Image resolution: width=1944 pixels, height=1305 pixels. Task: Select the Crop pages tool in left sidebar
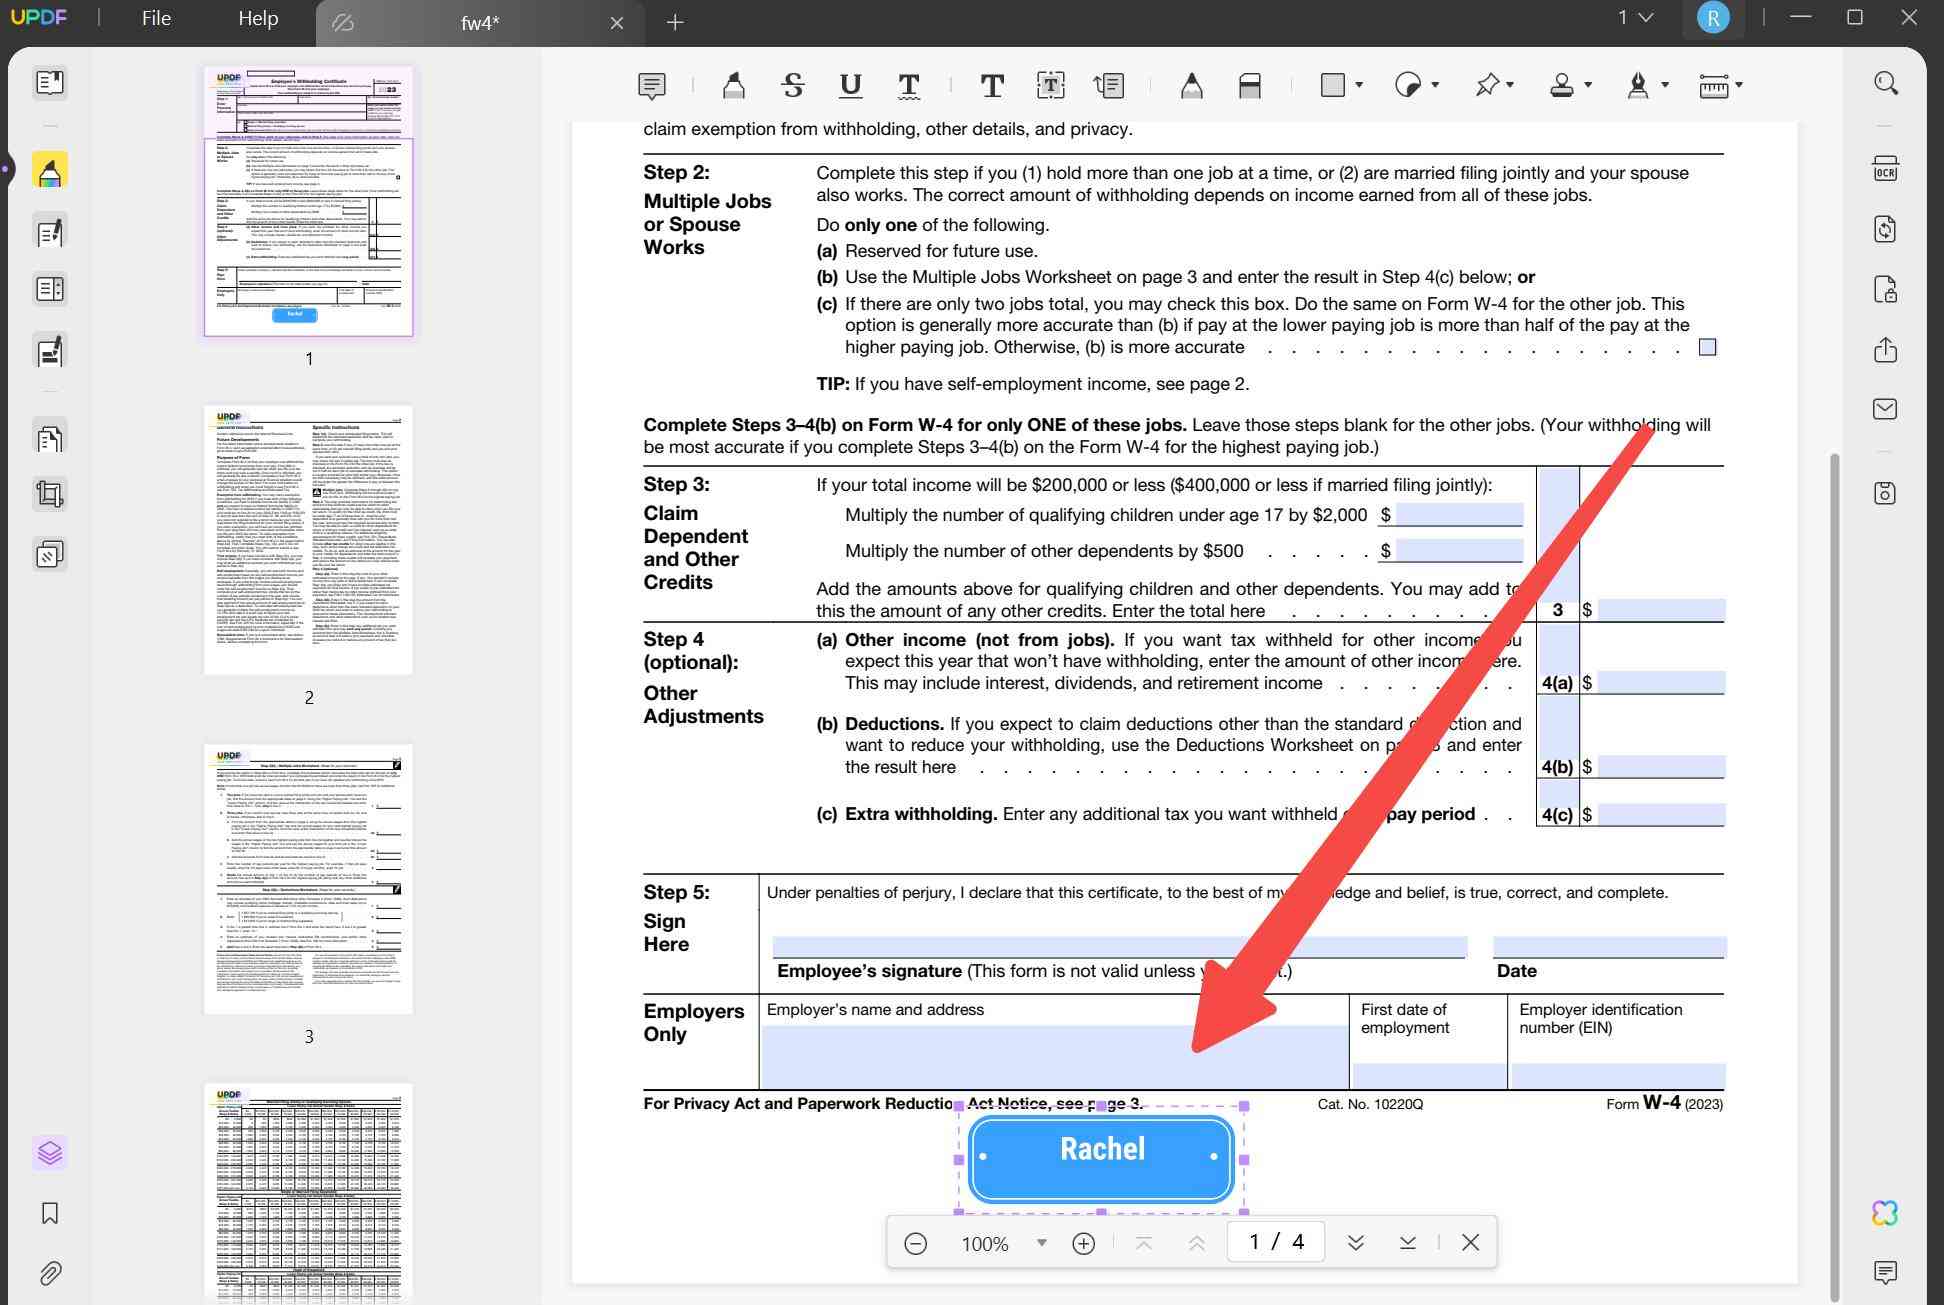pos(49,493)
